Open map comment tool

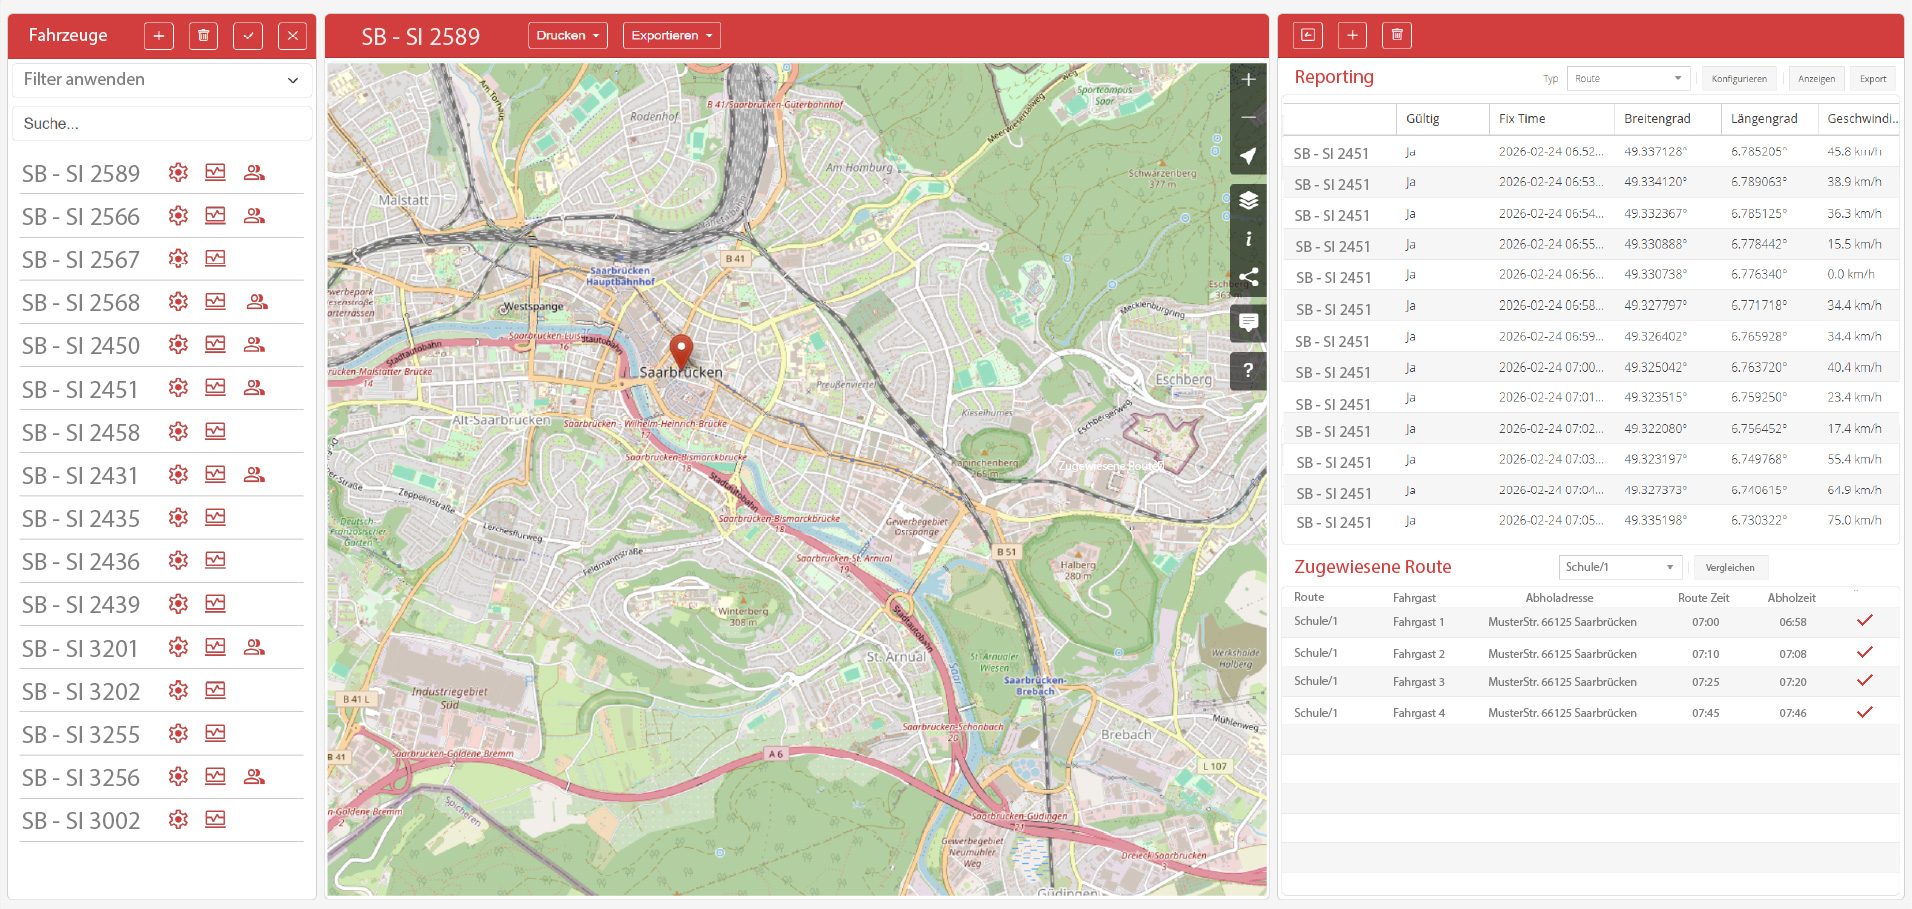[1248, 322]
